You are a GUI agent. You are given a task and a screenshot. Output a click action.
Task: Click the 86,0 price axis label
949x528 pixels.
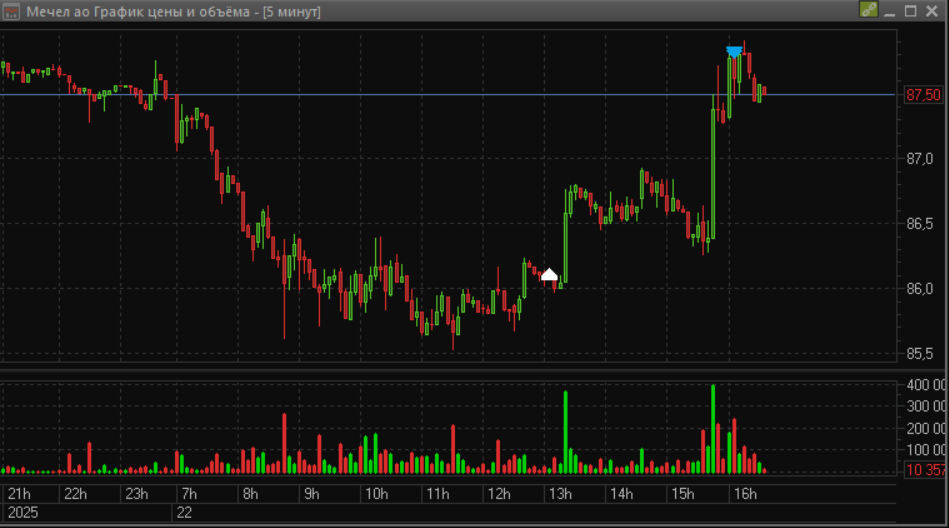click(919, 289)
